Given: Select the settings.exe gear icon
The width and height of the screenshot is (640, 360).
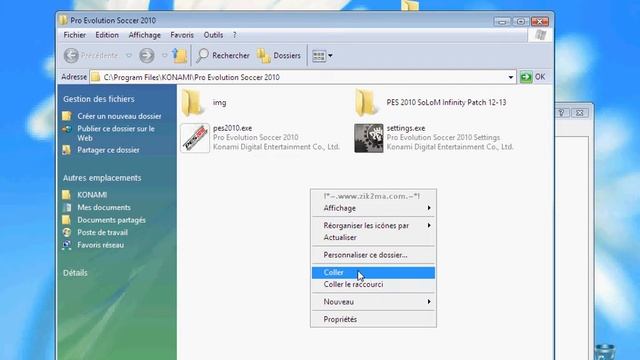Looking at the screenshot, I should pos(369,138).
